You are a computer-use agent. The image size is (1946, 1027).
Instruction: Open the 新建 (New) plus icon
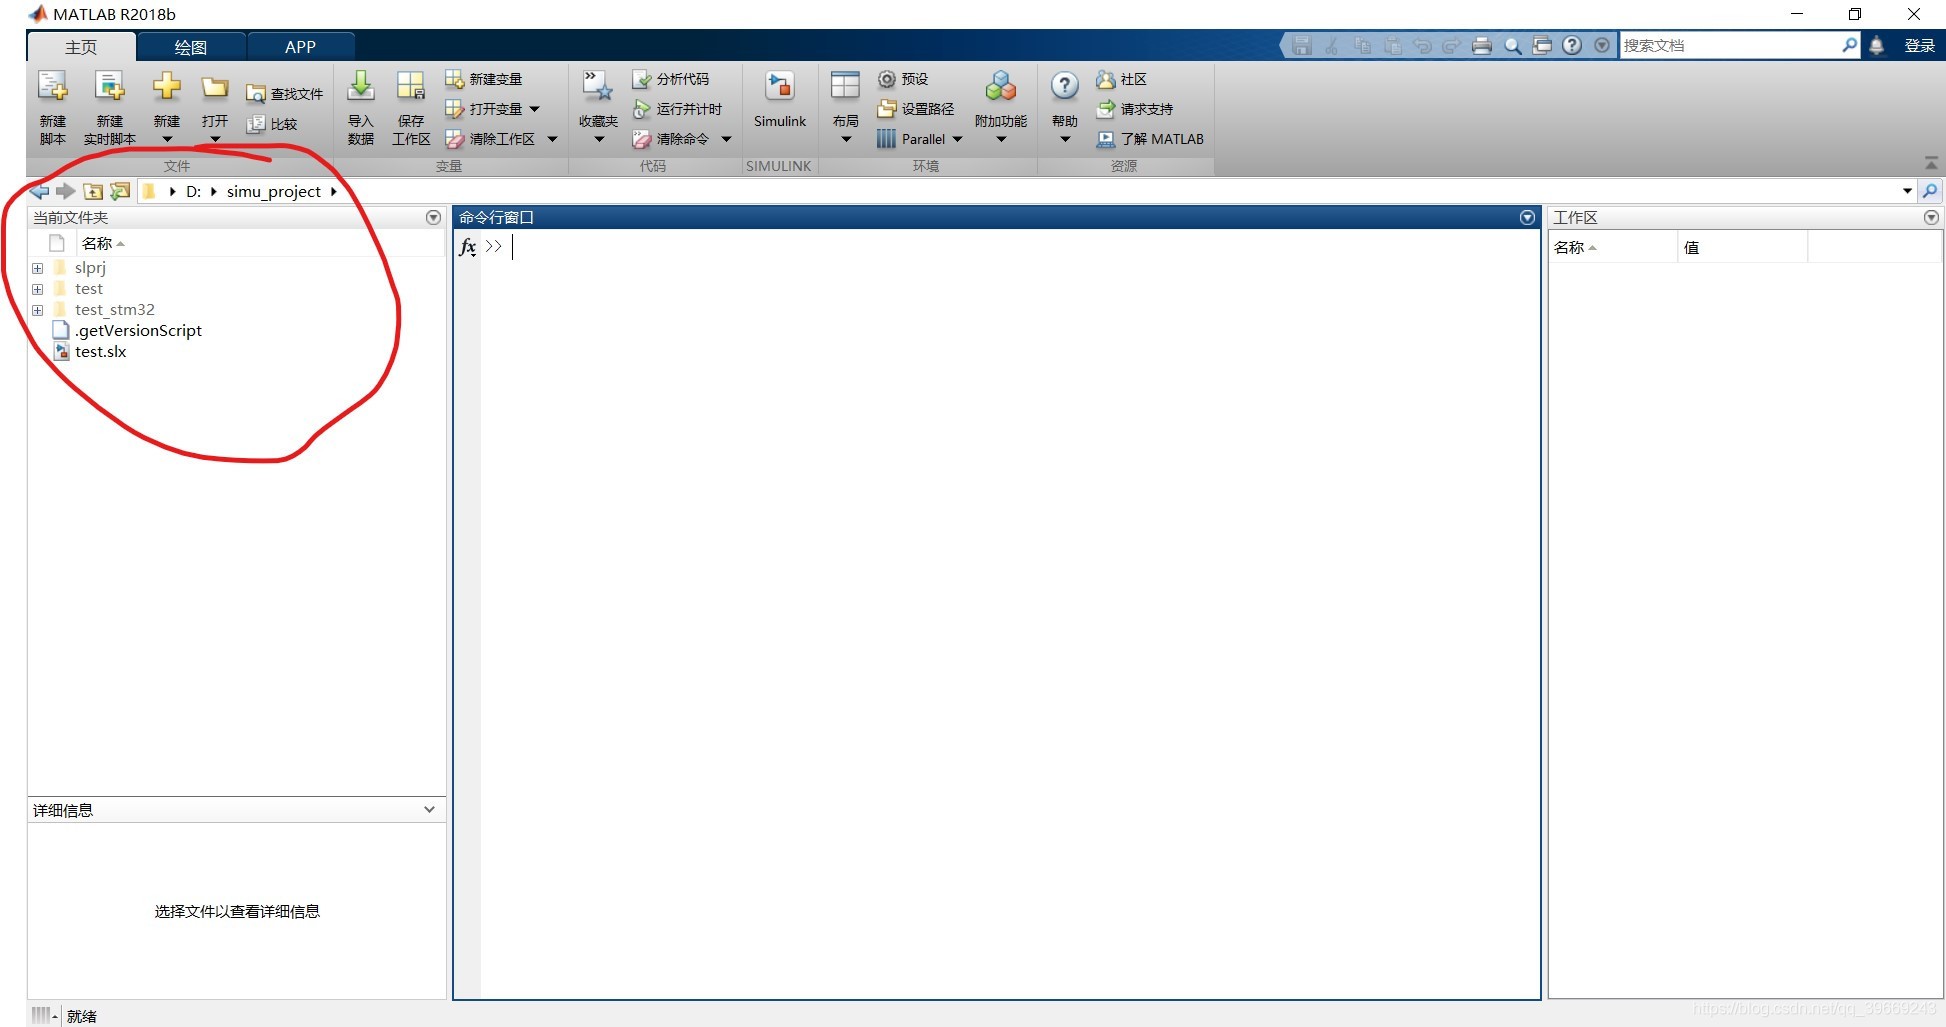pos(167,87)
